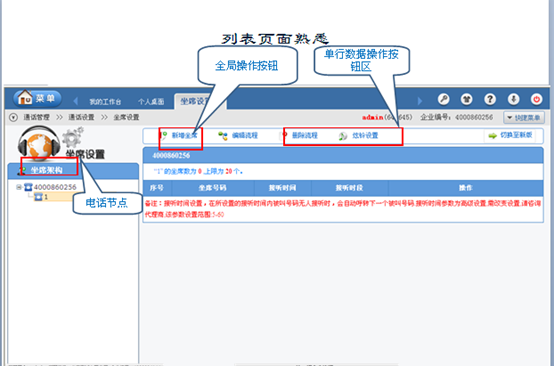Open 炫铃设置 ringtone settings

(x=359, y=136)
